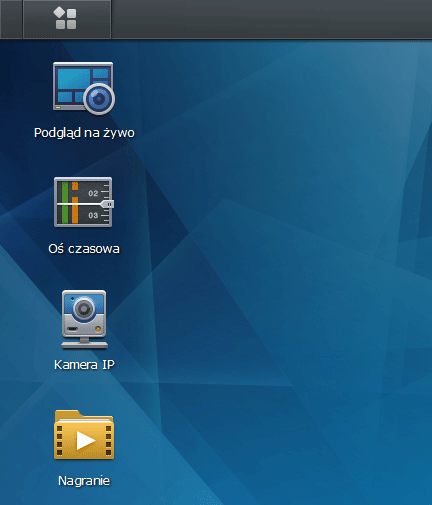Open the Oś czasowa timeline icon
Viewport: 432px width, 505px height.
tap(84, 202)
